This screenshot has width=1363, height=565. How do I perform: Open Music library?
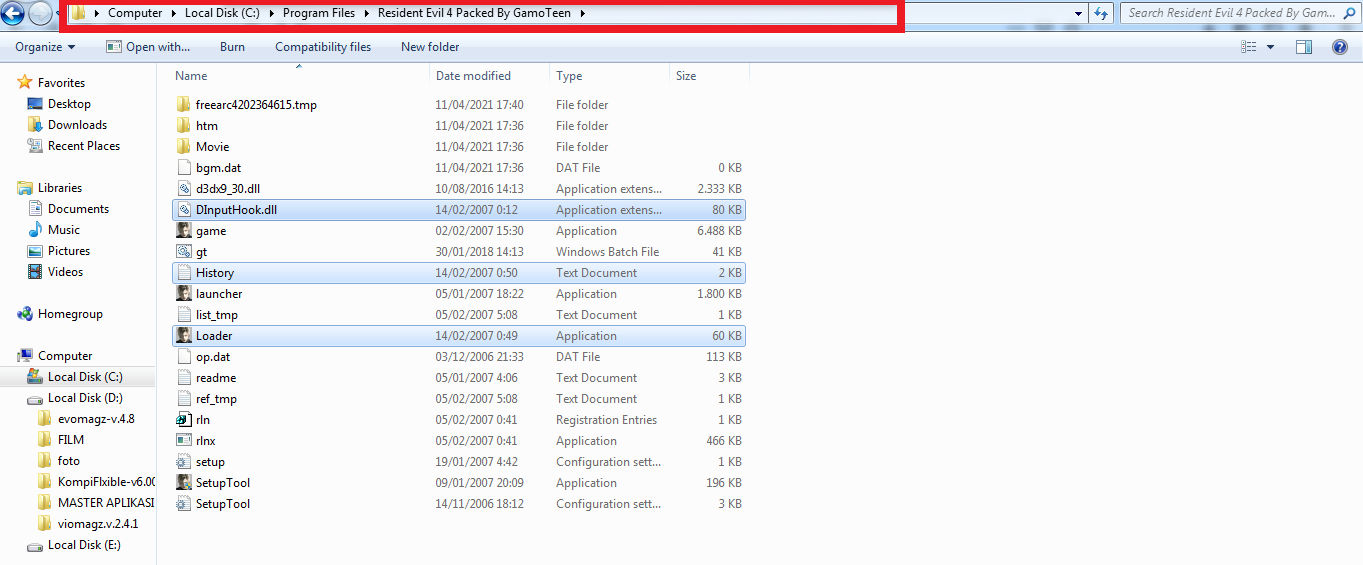tap(64, 230)
